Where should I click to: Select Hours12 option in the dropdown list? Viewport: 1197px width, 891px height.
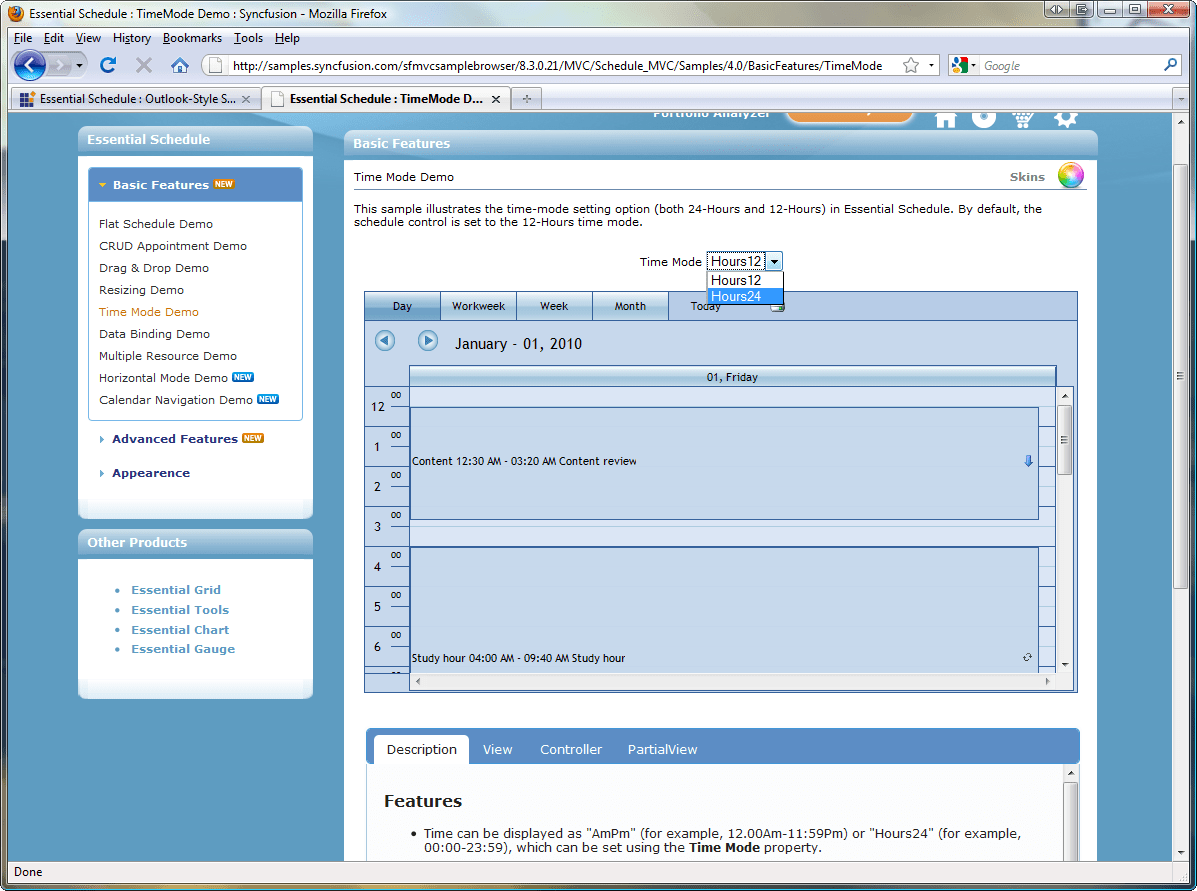736,281
